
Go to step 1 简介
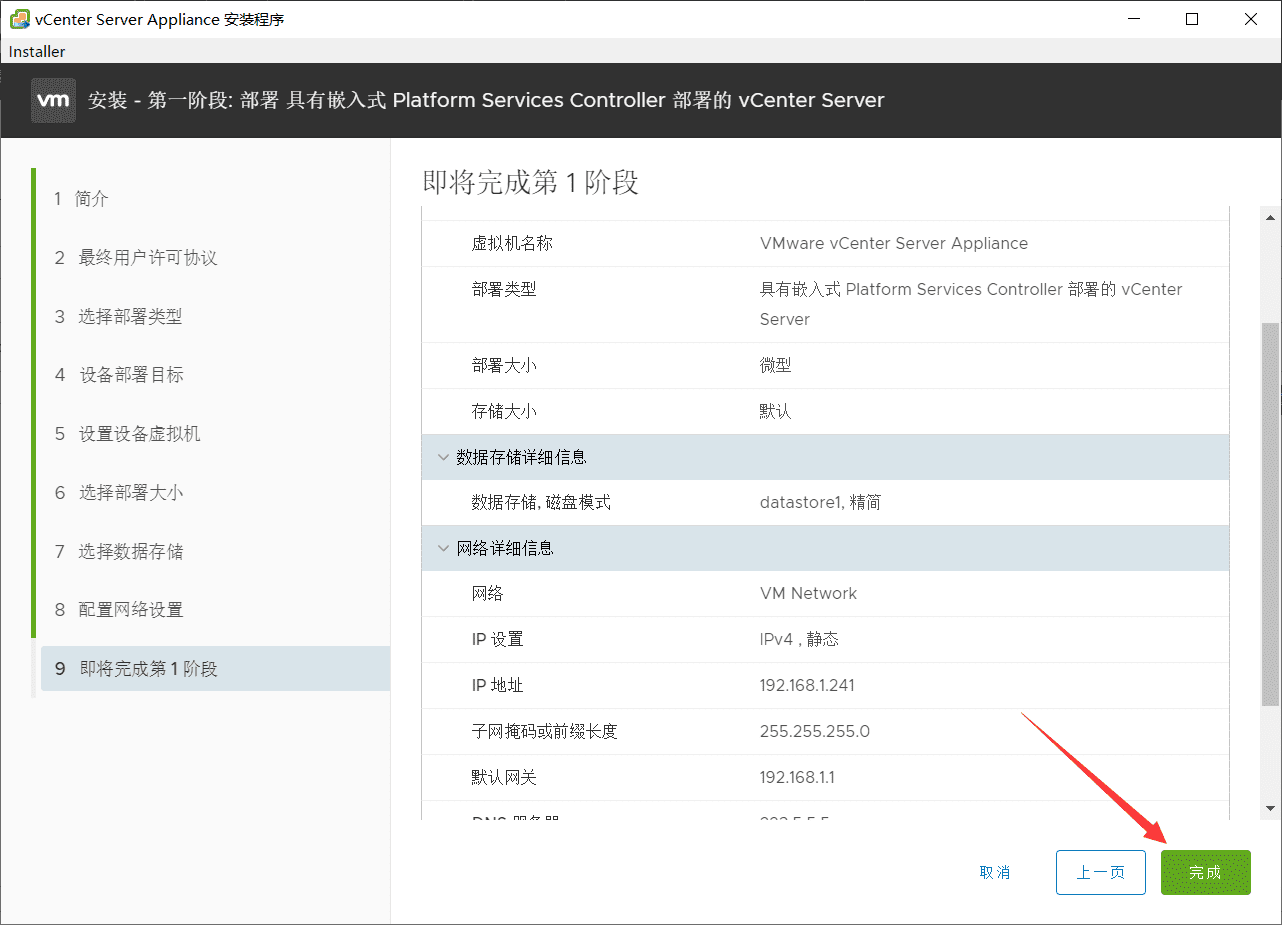click(82, 199)
